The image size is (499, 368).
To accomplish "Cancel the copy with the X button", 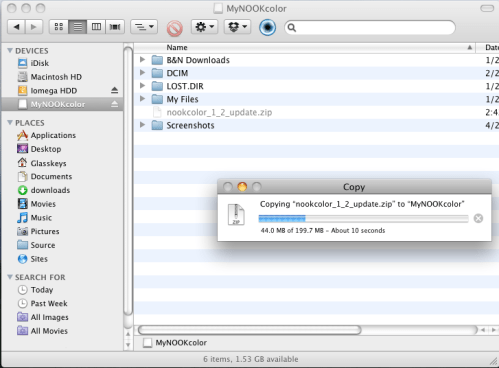I will 478,218.
